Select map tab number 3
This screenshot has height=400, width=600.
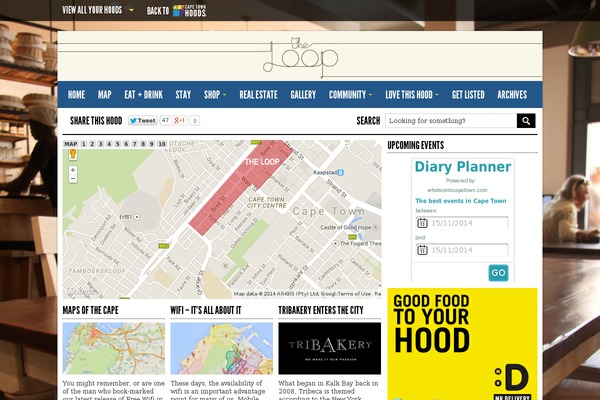tap(101, 144)
